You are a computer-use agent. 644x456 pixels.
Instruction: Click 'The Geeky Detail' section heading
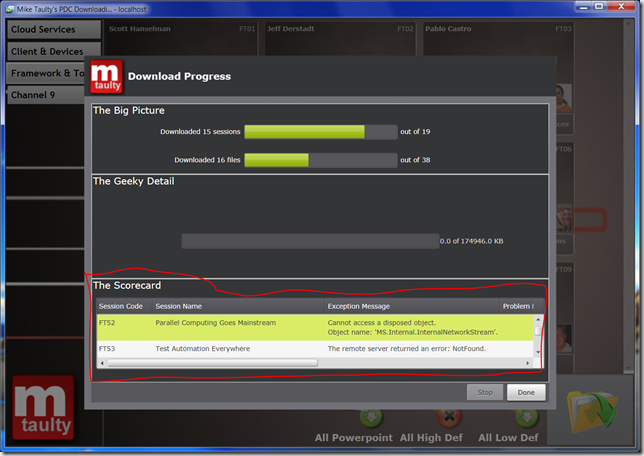point(133,181)
